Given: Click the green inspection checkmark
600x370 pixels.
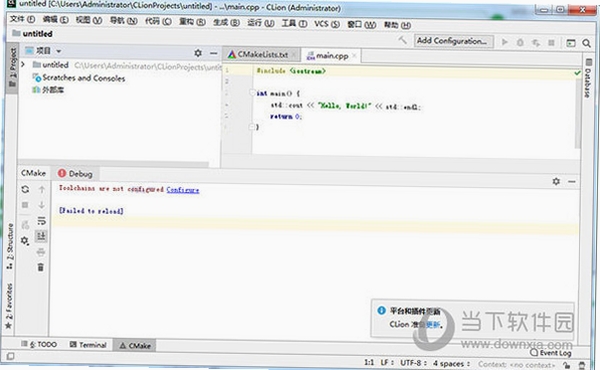Looking at the screenshot, I should click(x=577, y=72).
